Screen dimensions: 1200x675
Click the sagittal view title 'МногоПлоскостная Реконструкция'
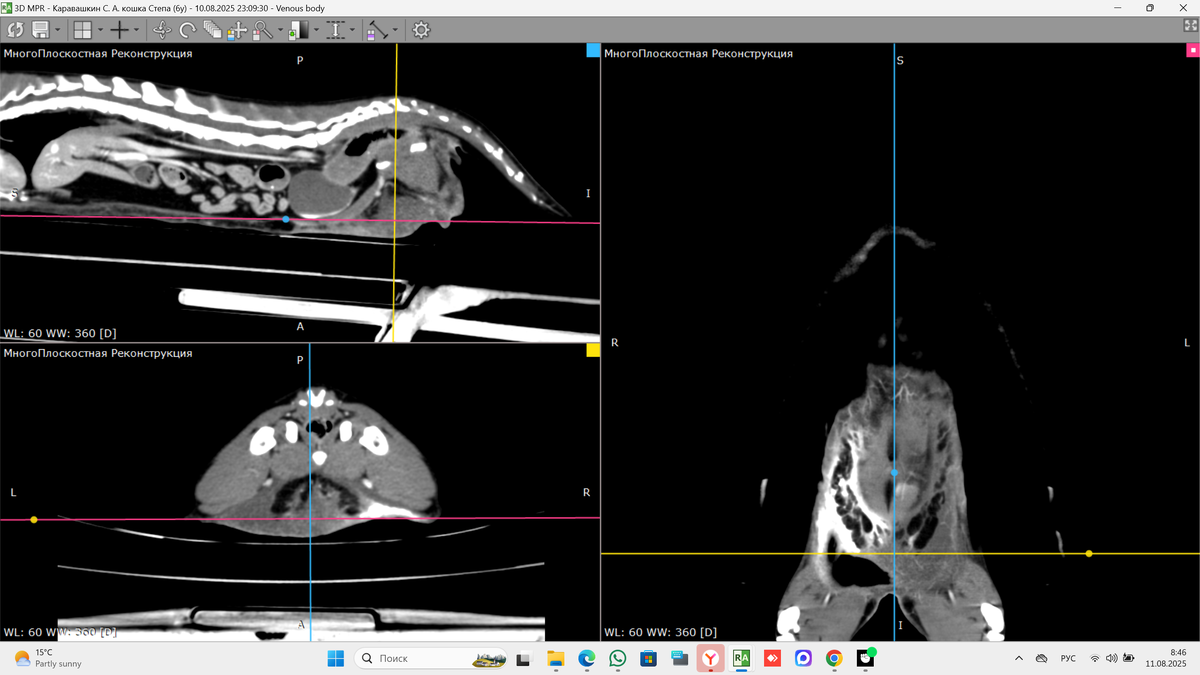tap(98, 54)
